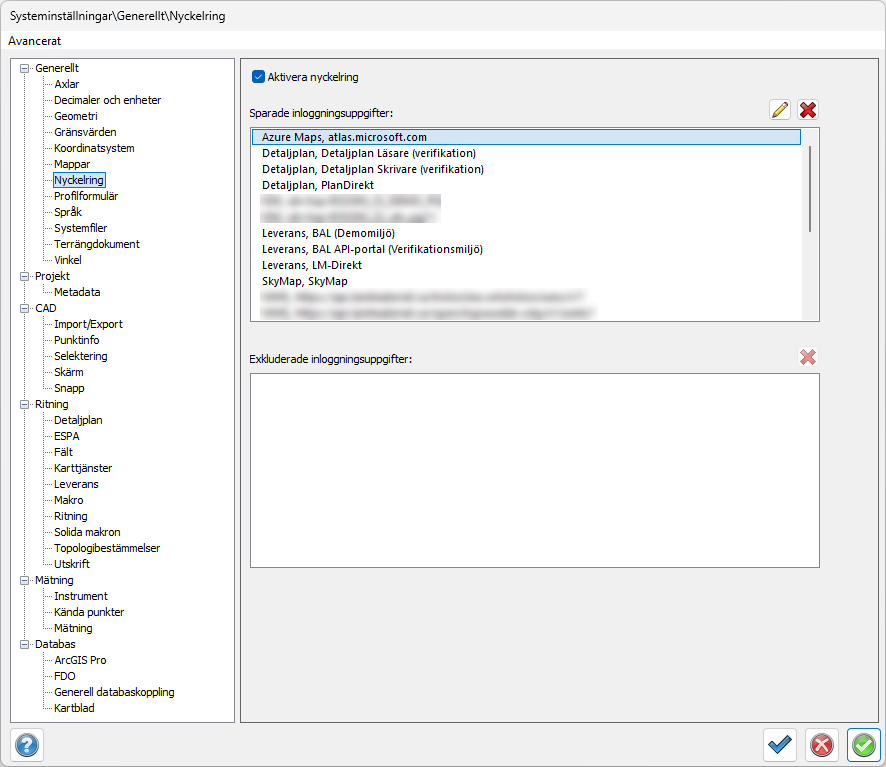Select Azure Maps, atlas.microsoft.com entry
Image resolution: width=886 pixels, height=767 pixels.
point(344,137)
